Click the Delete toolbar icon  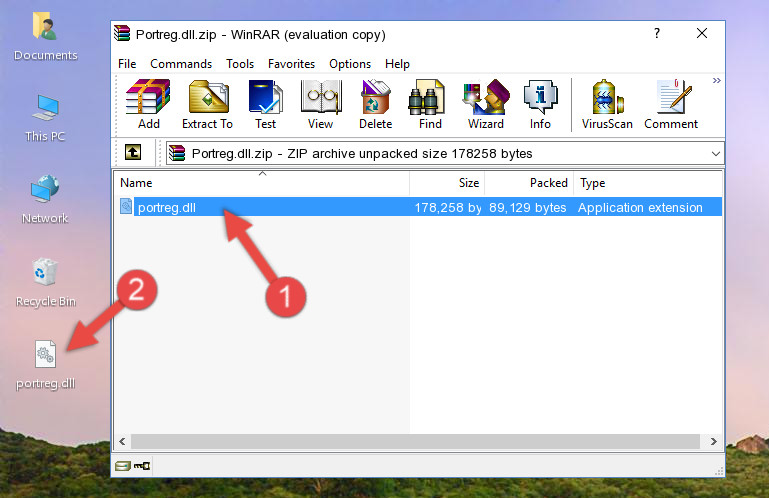click(376, 104)
